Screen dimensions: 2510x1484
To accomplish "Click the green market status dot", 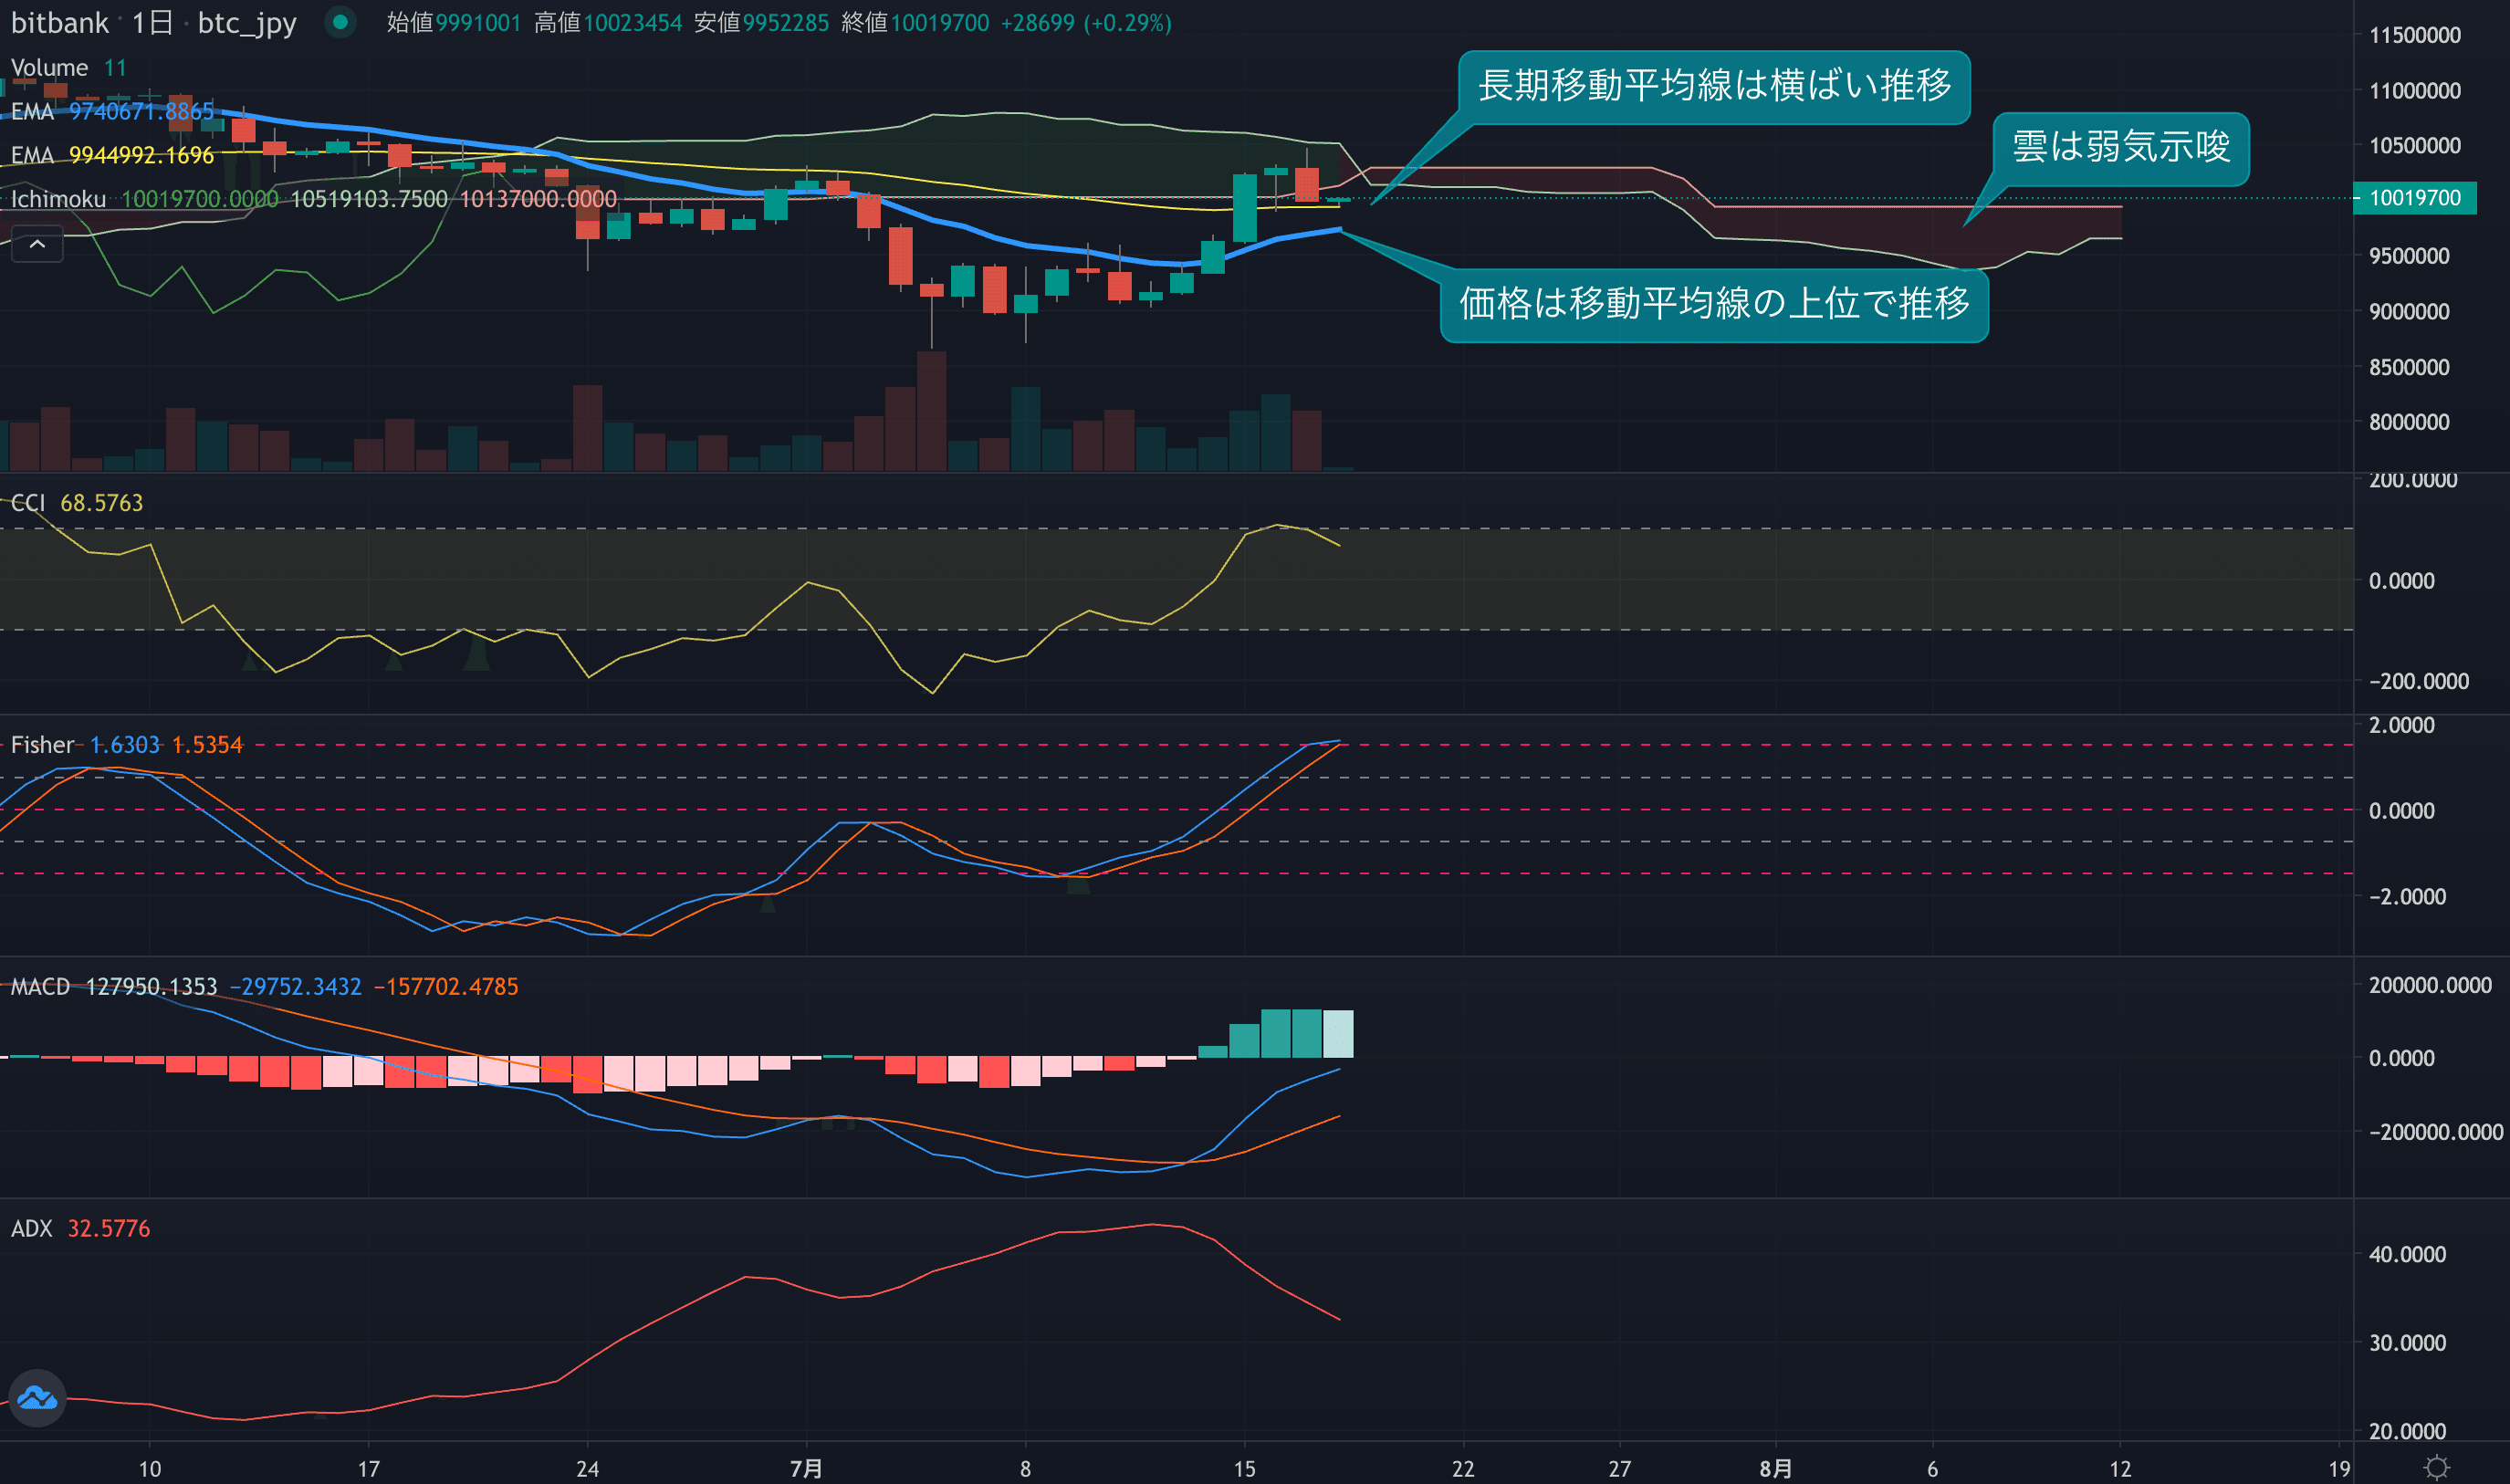I will point(340,22).
